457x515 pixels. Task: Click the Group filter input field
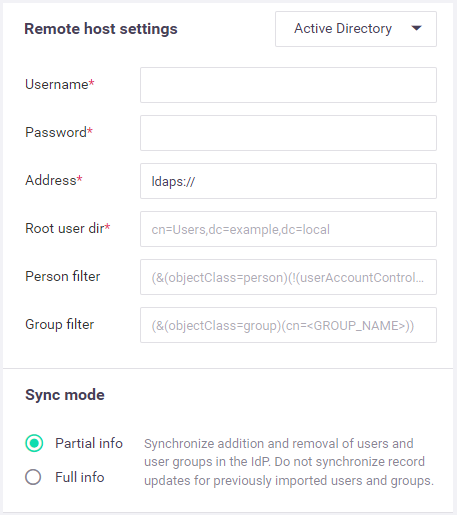pyautogui.click(x=288, y=325)
